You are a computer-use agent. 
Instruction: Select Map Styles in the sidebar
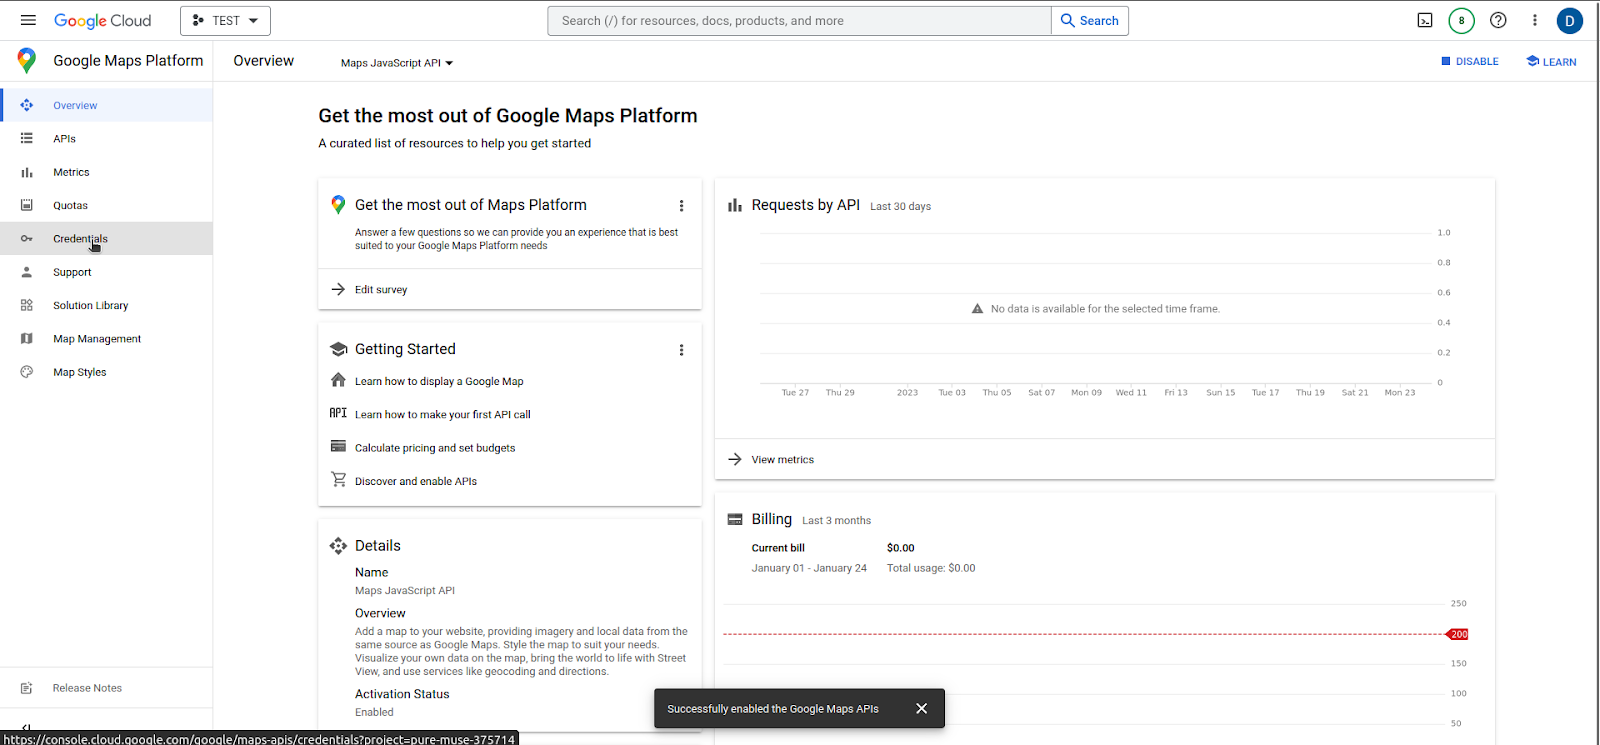pyautogui.click(x=106, y=372)
